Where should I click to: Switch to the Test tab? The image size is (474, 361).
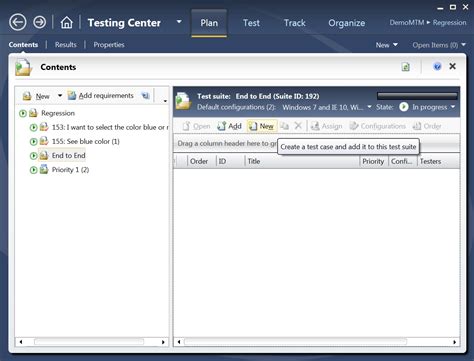coord(251,23)
